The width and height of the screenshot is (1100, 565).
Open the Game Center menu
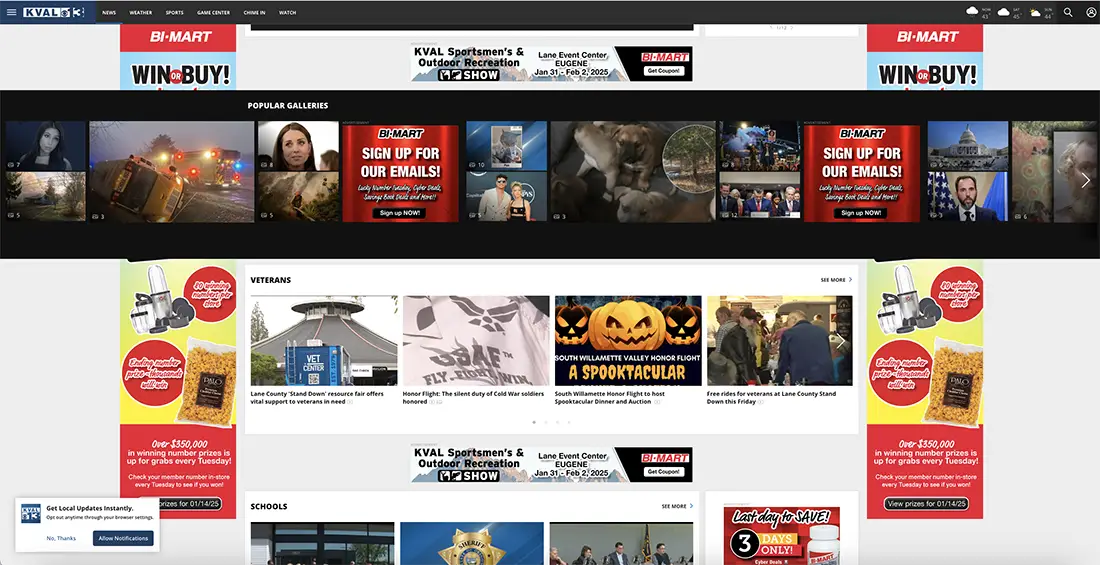pos(213,13)
